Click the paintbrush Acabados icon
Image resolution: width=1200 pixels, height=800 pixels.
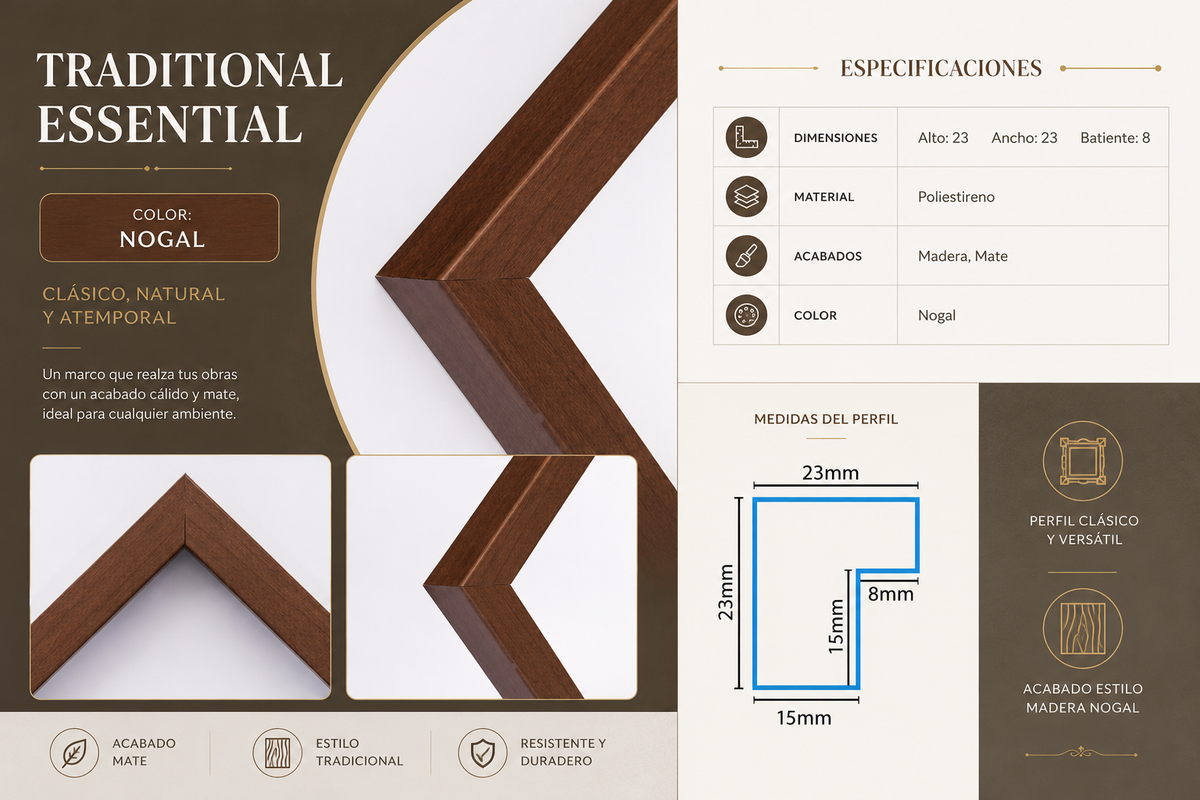click(x=746, y=256)
